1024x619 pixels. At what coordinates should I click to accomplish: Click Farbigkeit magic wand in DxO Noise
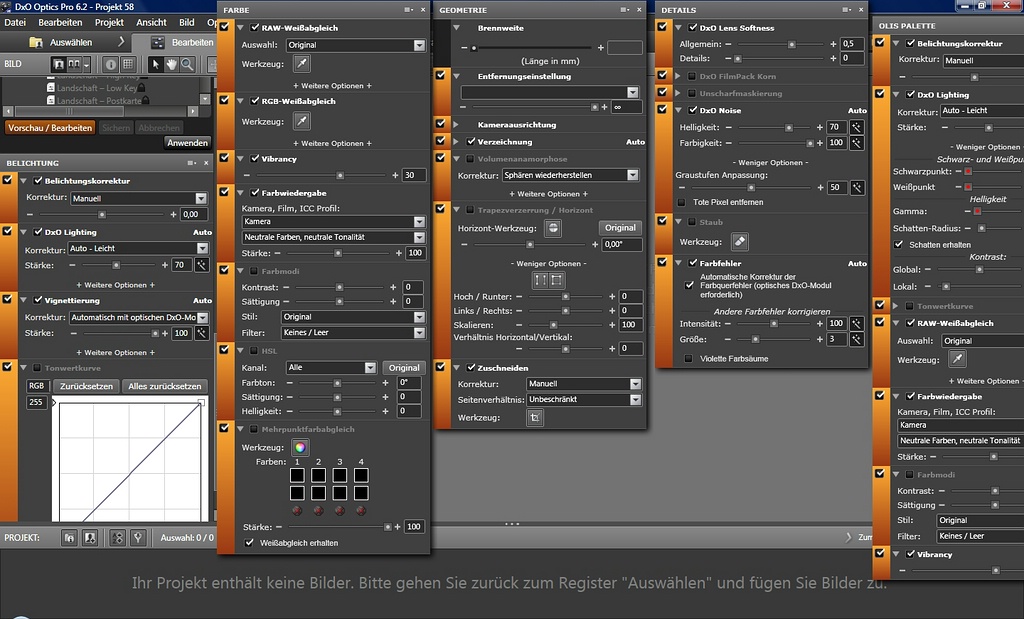856,142
